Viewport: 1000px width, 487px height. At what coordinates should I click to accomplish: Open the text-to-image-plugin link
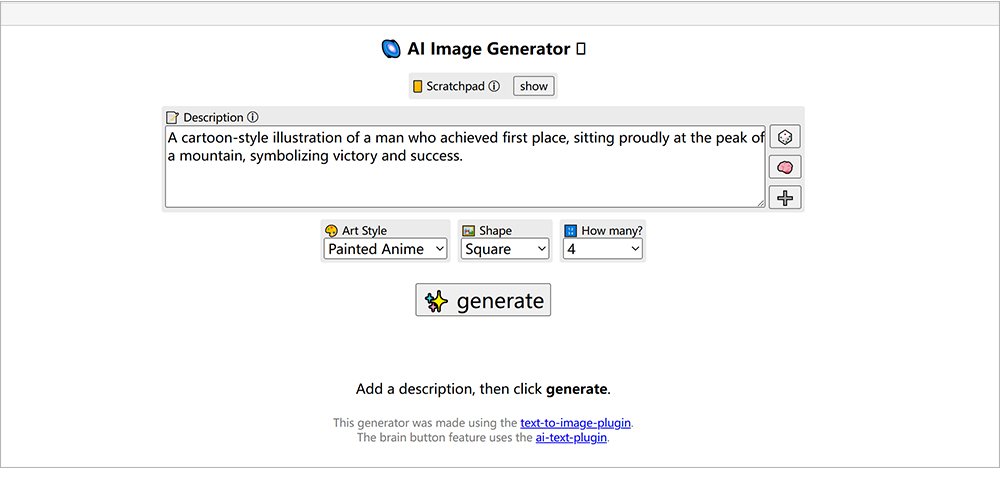pos(576,423)
